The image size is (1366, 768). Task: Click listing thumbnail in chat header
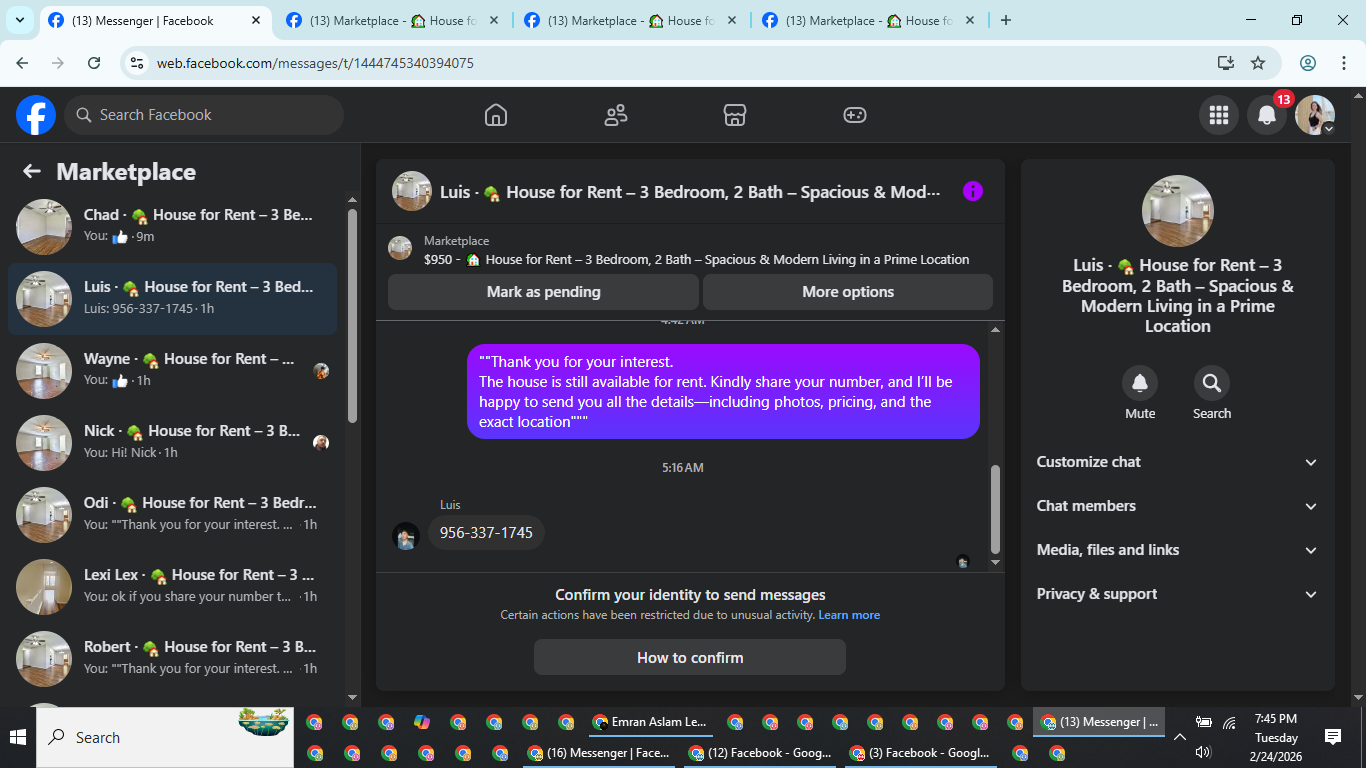point(412,191)
